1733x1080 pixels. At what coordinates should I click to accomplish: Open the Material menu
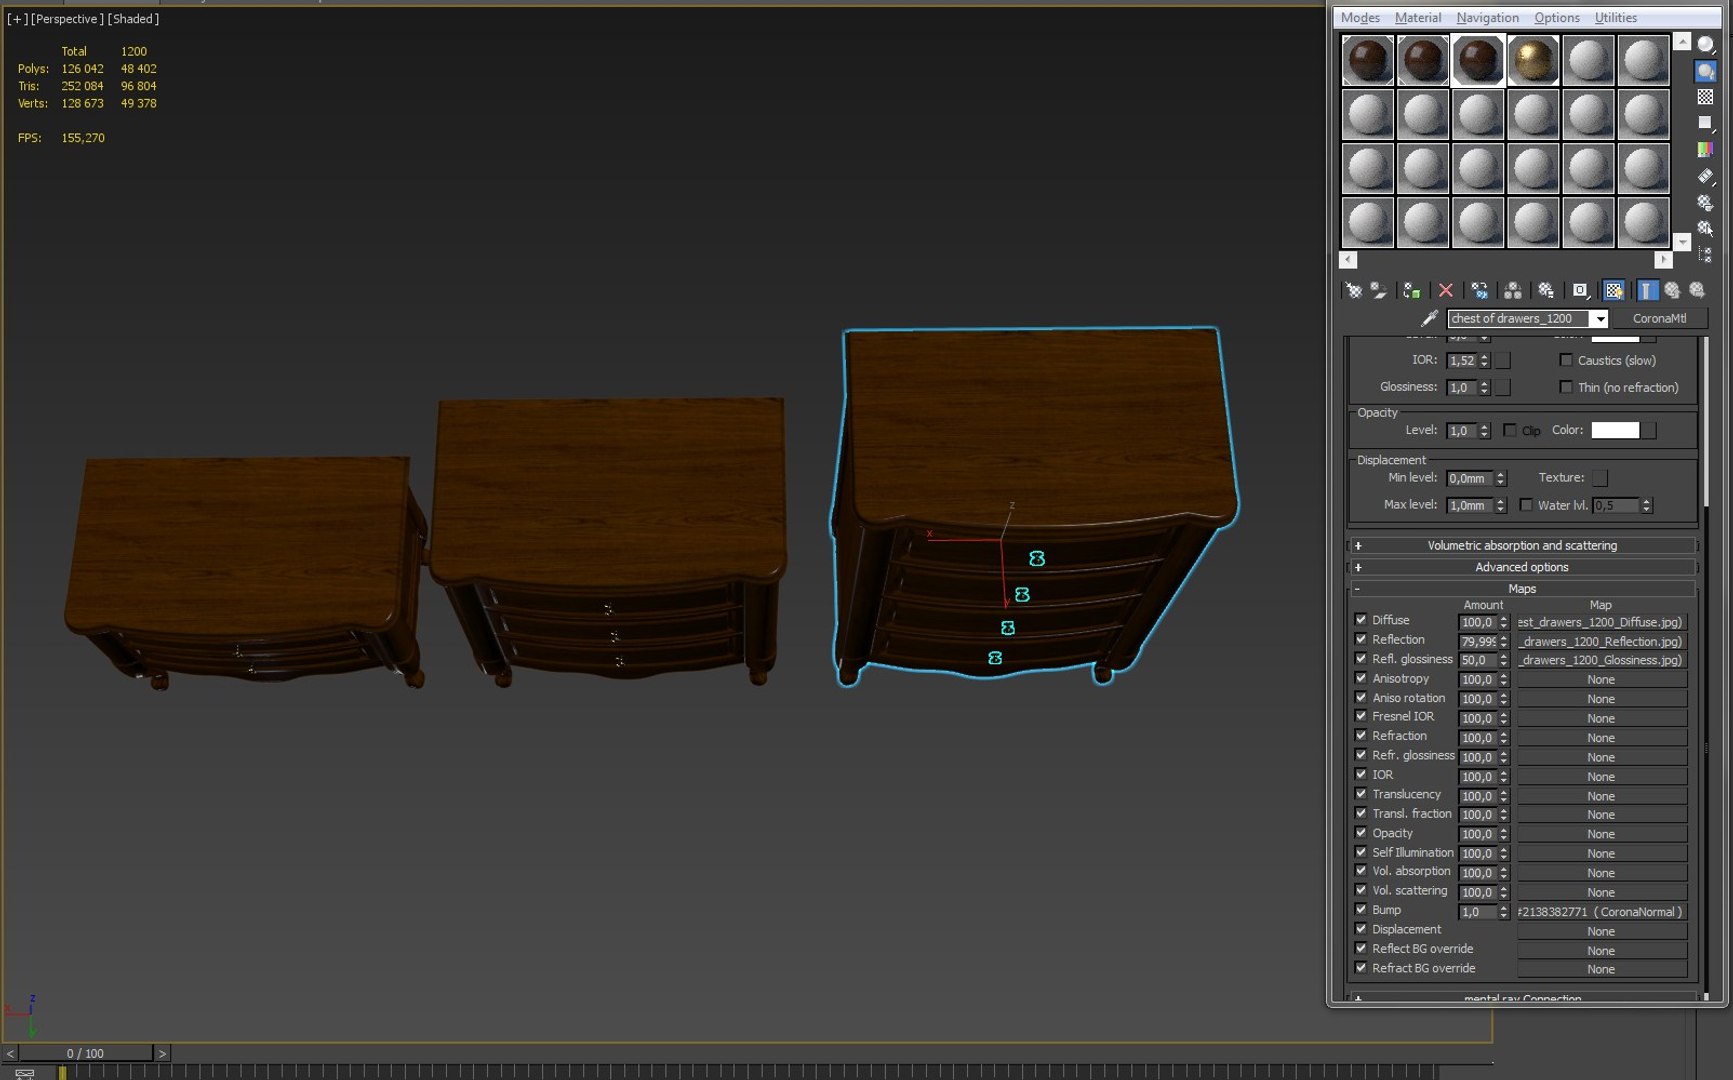(1418, 18)
